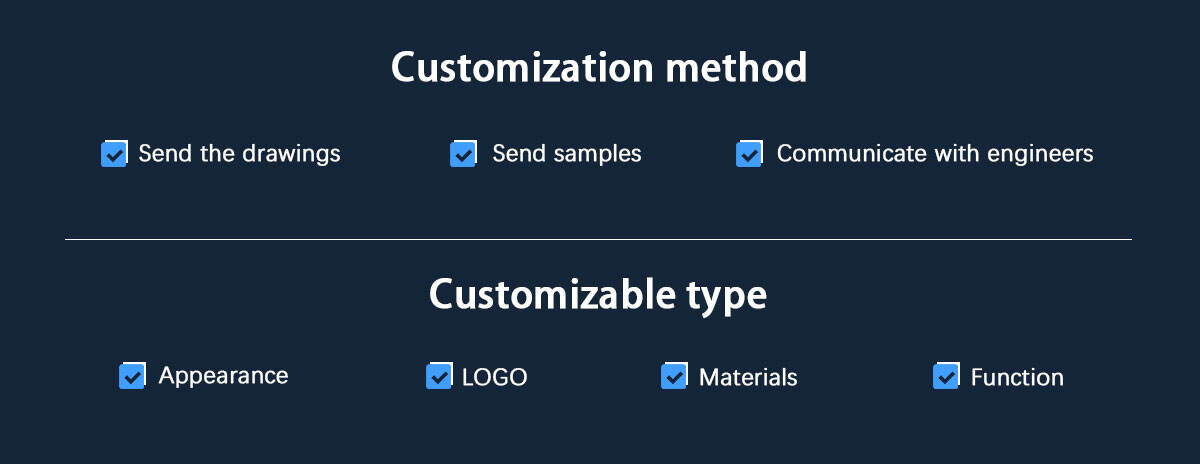Click the horizontal divider line between sections
Image resolution: width=1200 pixels, height=464 pixels.
(x=598, y=240)
